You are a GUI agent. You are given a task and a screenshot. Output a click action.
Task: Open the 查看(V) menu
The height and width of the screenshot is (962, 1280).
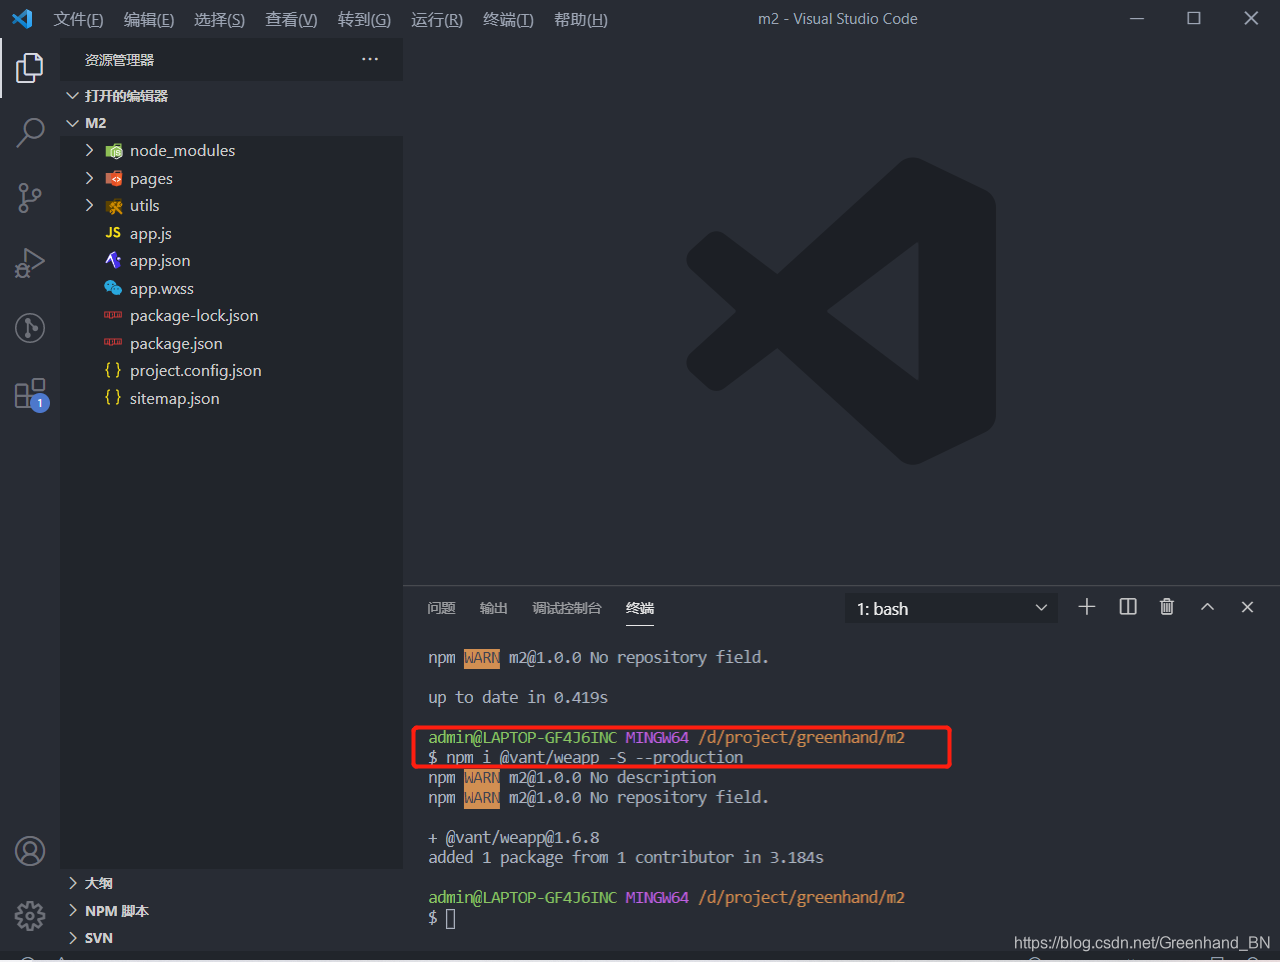pyautogui.click(x=291, y=19)
